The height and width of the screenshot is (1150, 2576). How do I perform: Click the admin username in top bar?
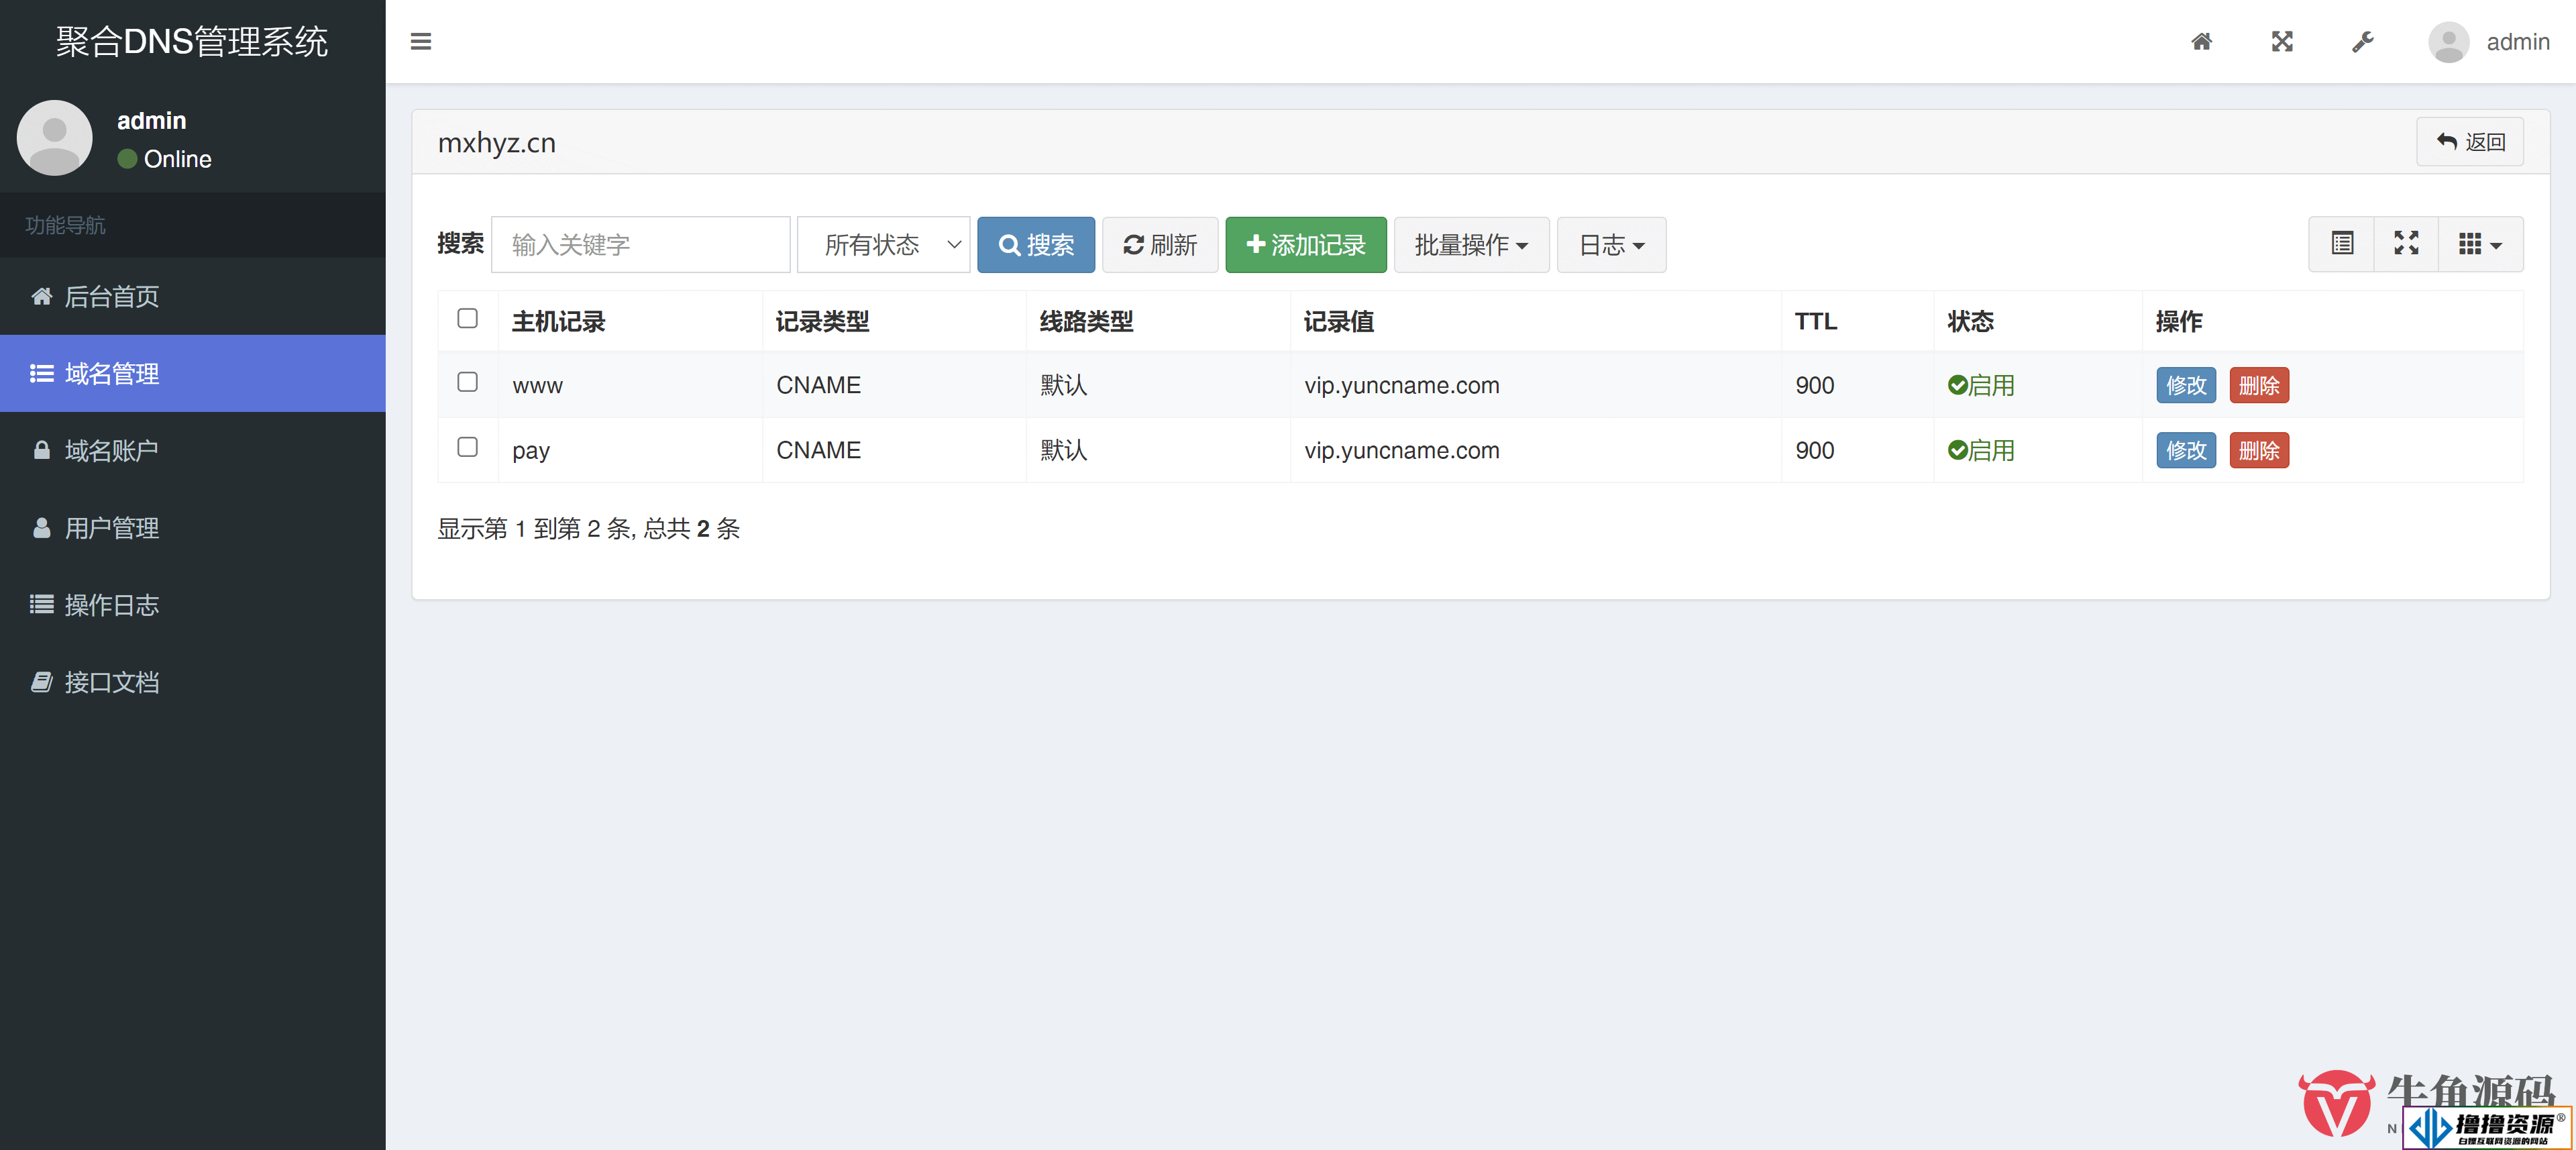[x=2517, y=42]
